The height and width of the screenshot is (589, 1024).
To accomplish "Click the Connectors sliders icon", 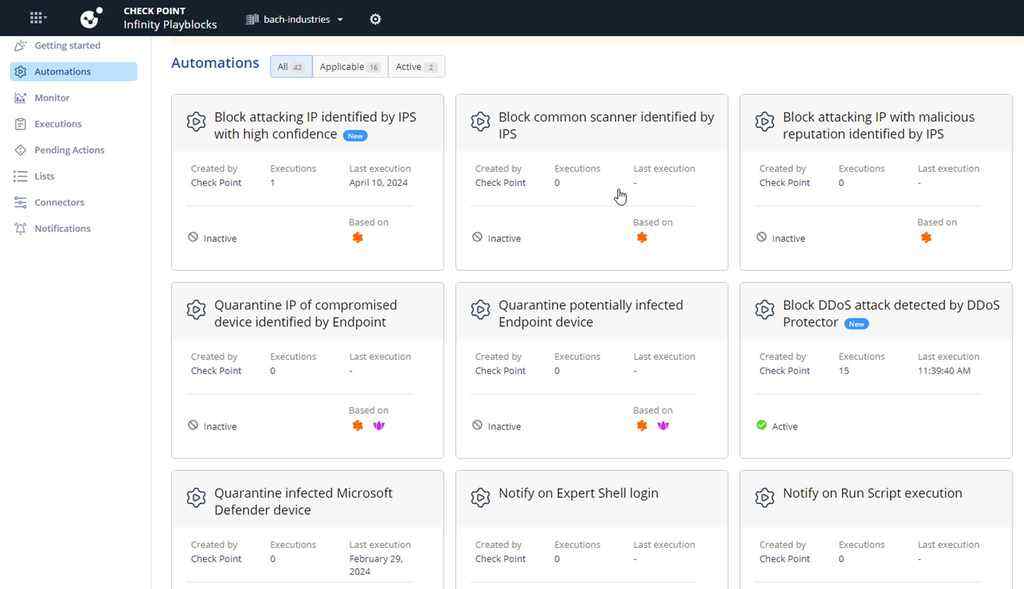I will pos(21,202).
